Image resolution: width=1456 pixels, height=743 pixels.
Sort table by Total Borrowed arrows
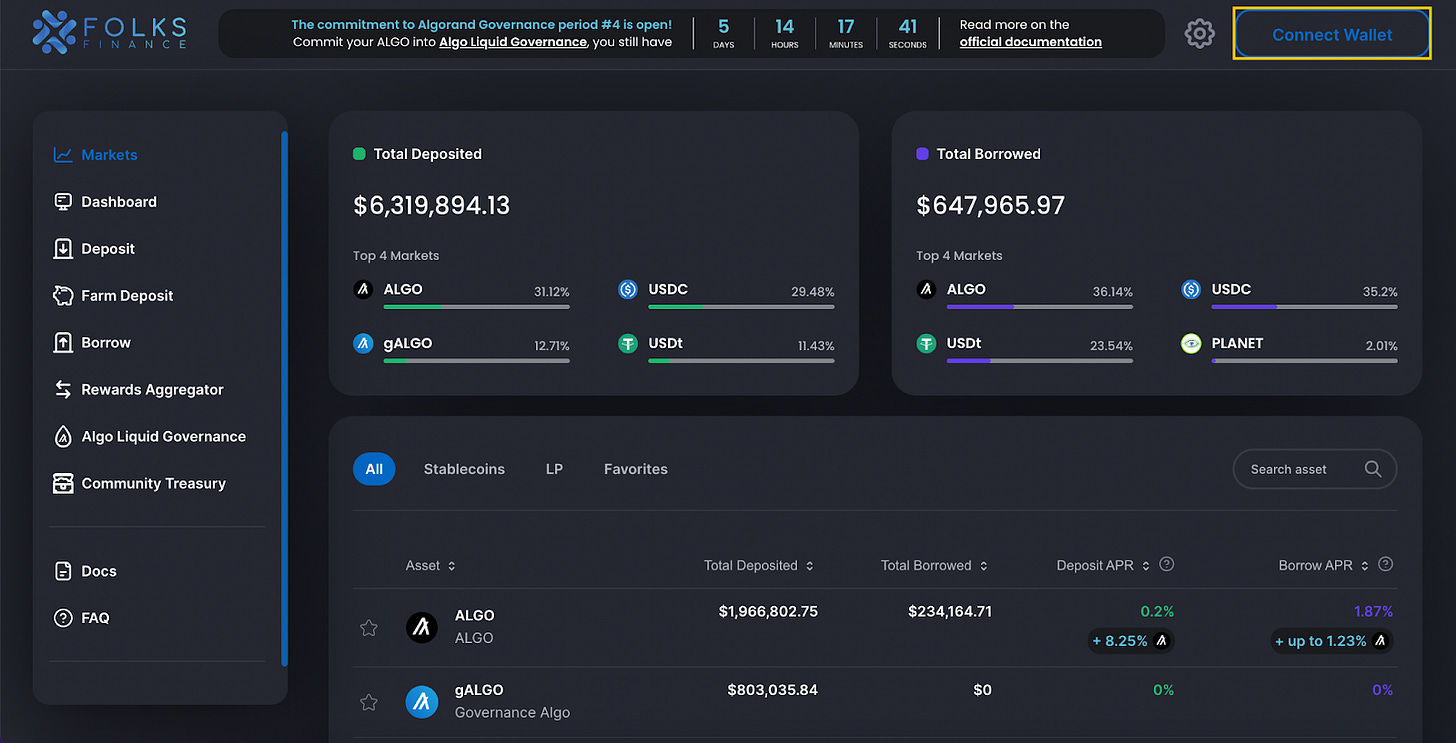point(984,566)
